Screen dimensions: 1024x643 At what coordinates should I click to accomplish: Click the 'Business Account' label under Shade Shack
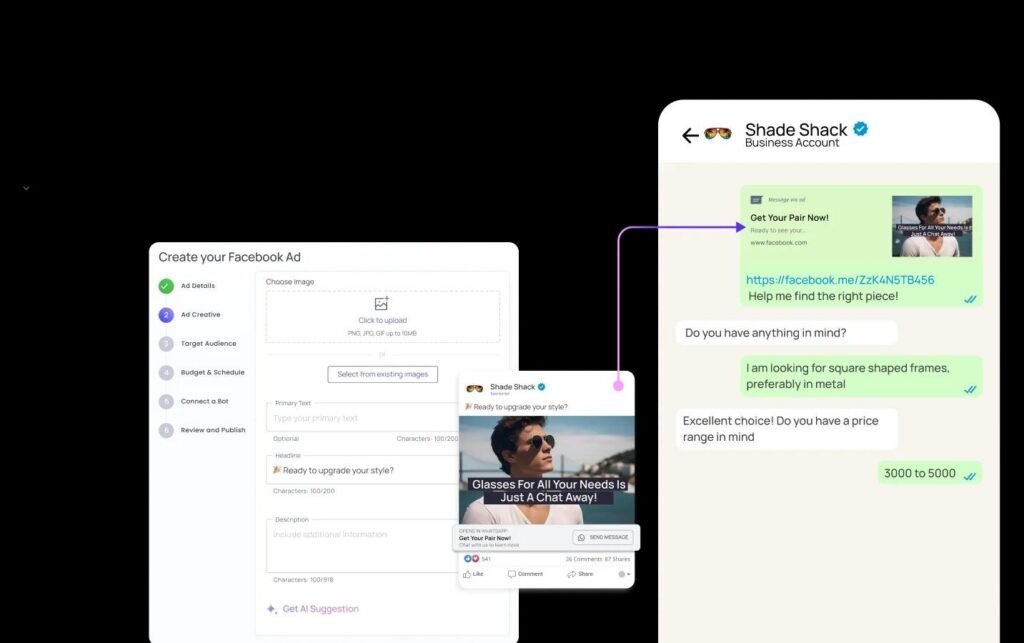click(792, 143)
